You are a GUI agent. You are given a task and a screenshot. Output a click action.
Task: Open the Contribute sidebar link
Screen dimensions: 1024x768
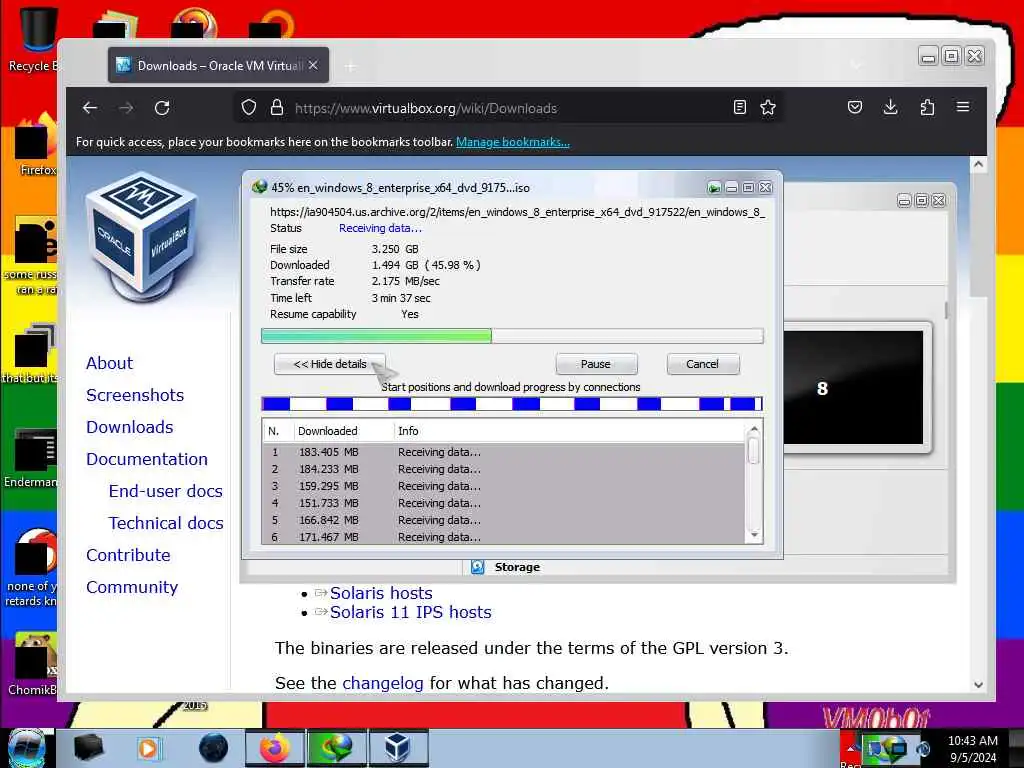click(x=128, y=555)
